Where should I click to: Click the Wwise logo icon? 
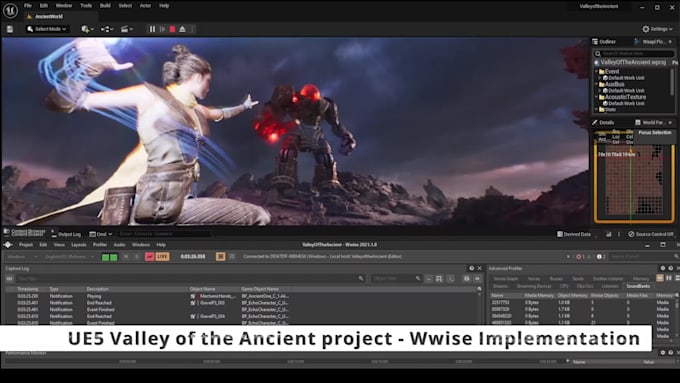coord(8,245)
